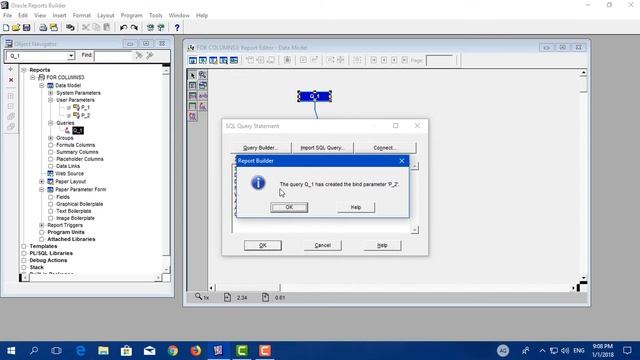Click the Report Editor vertical scrollbar up arrow
Image resolution: width=640 pixels, height=360 pixels.
coord(583,73)
